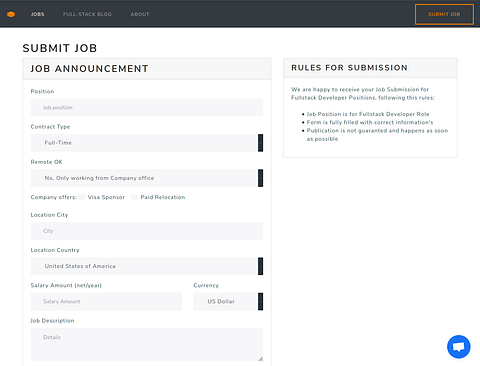Viewport: 480px width, 366px height.
Task: Open the About navigation item
Action: click(140, 14)
